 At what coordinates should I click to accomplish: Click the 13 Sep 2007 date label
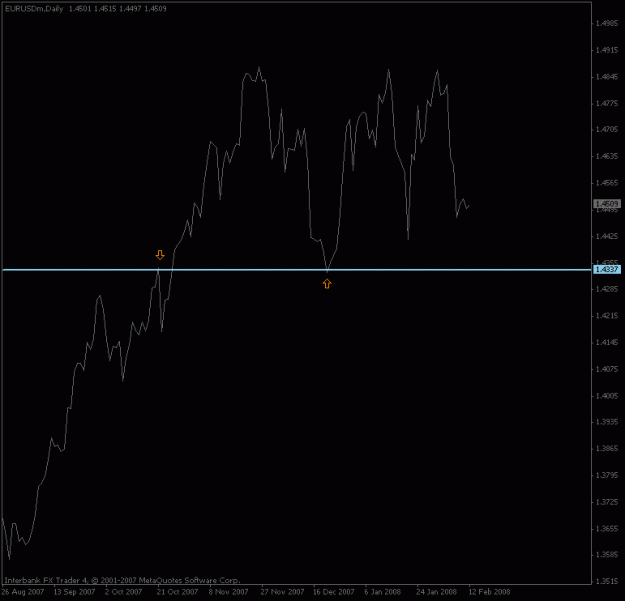[x=74, y=592]
